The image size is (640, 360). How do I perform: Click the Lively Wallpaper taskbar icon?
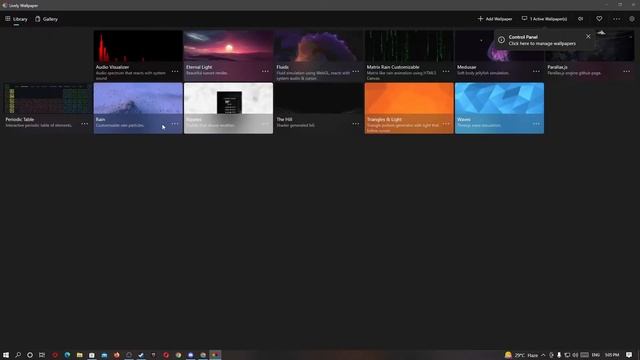pos(215,355)
